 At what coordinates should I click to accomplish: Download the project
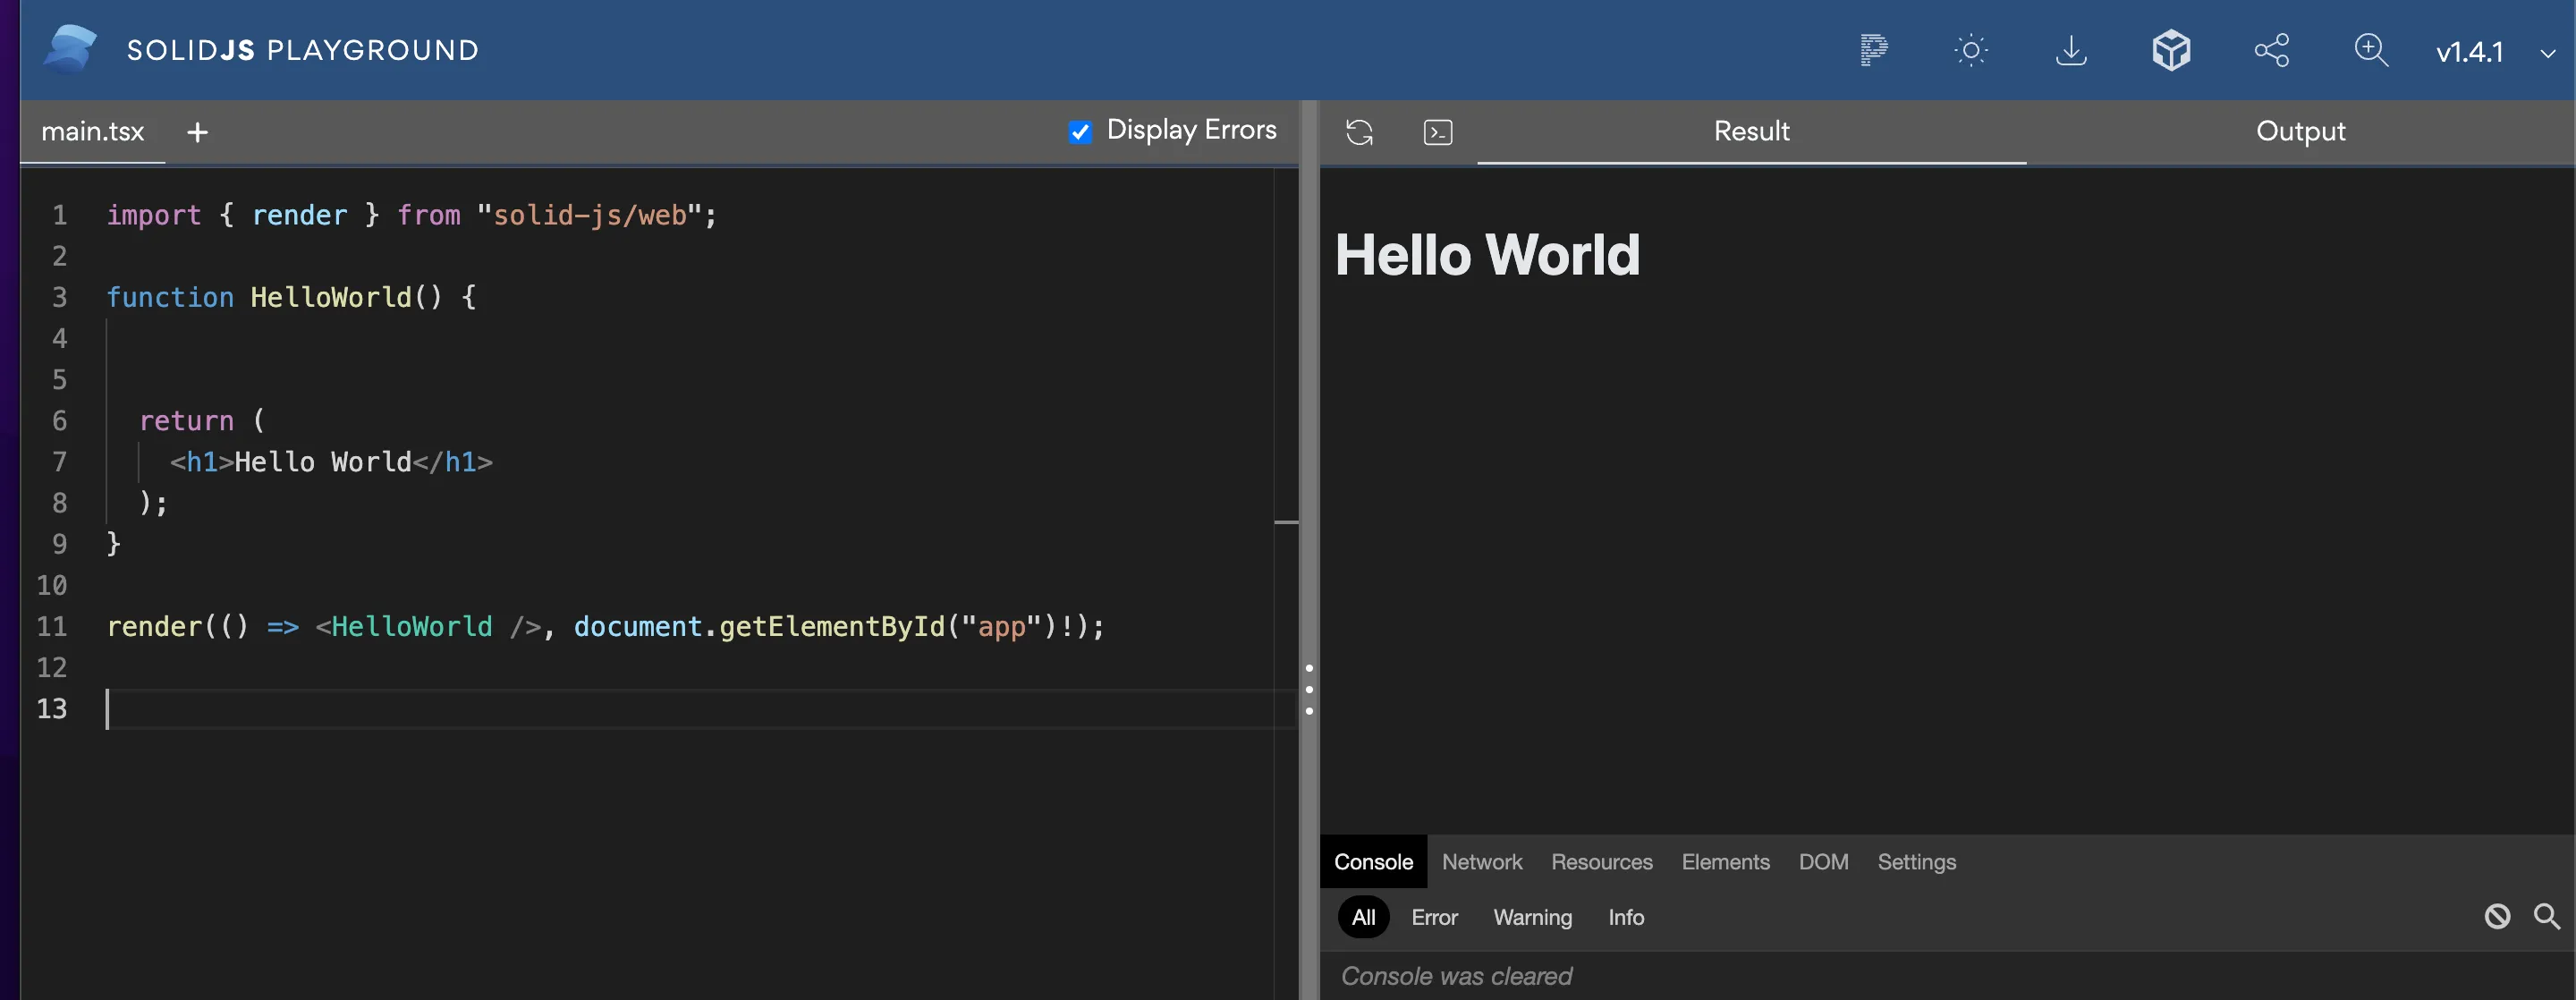click(2071, 50)
